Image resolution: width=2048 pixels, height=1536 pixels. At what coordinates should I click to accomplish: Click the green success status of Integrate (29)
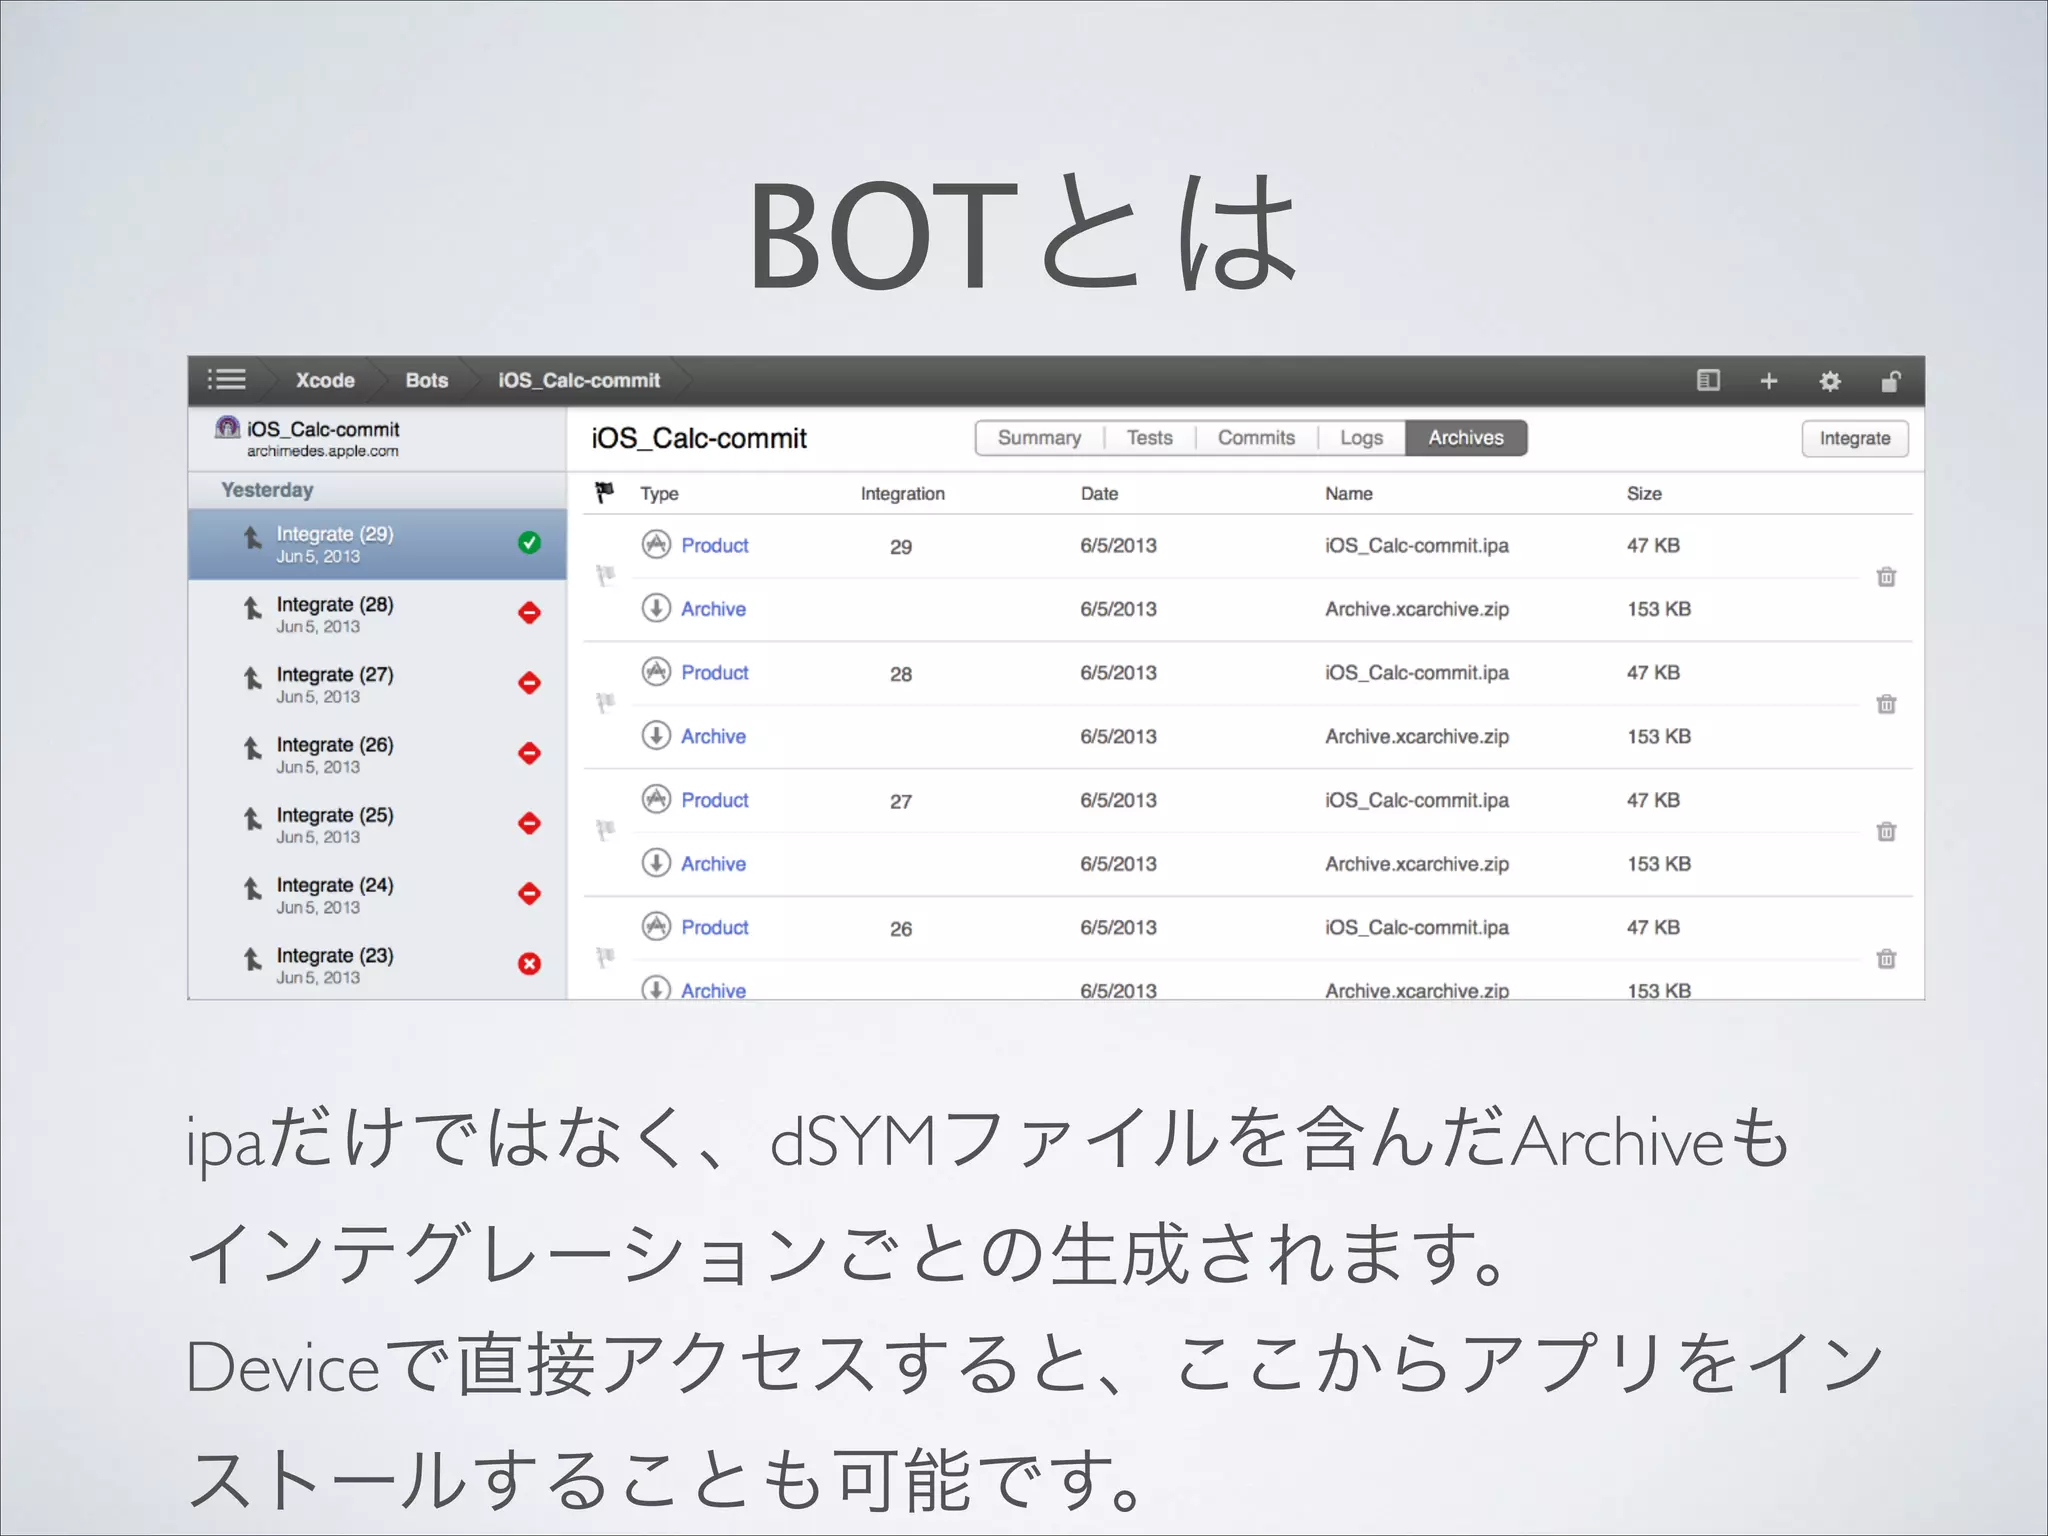529,543
